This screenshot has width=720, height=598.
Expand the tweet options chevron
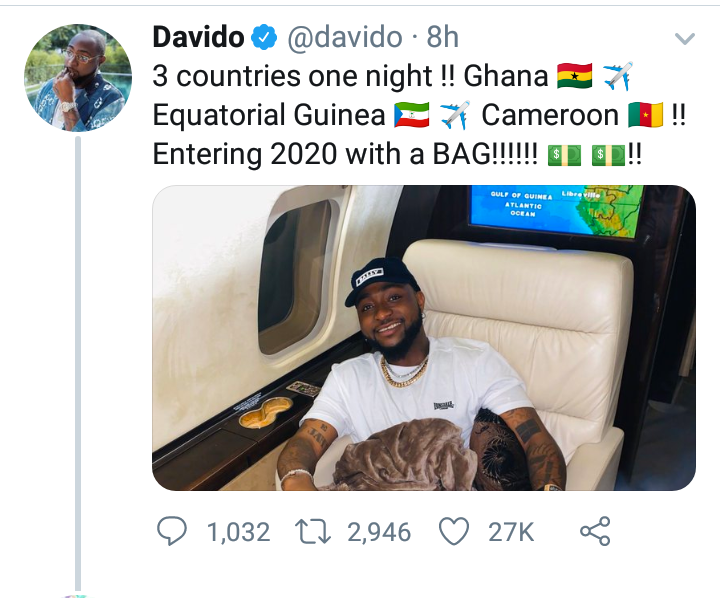pos(685,38)
